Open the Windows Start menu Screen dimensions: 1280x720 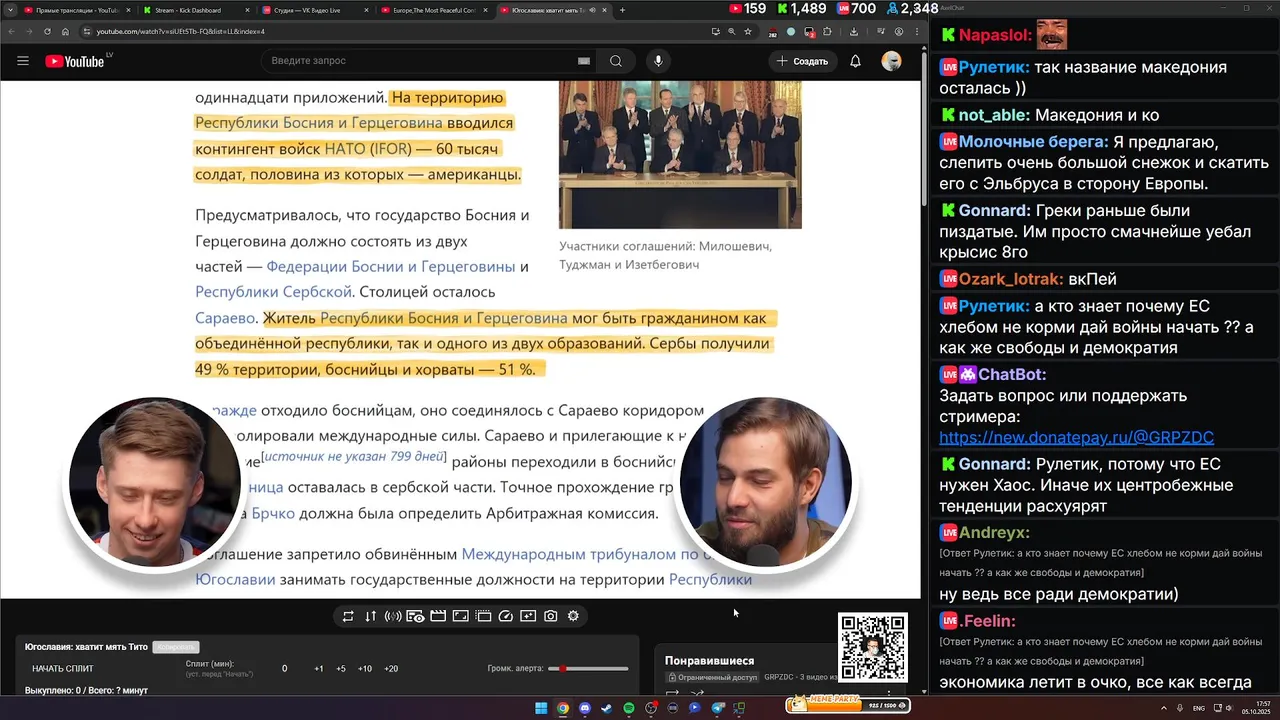pos(541,708)
